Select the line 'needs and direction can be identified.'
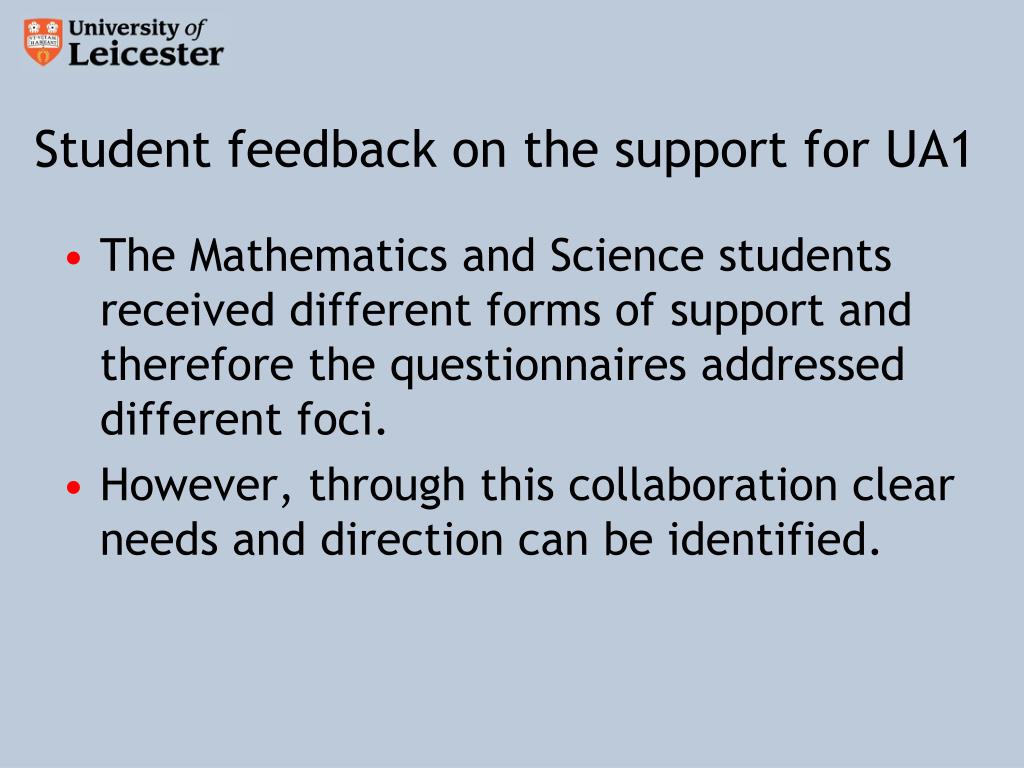1024x768 pixels. pyautogui.click(x=490, y=539)
